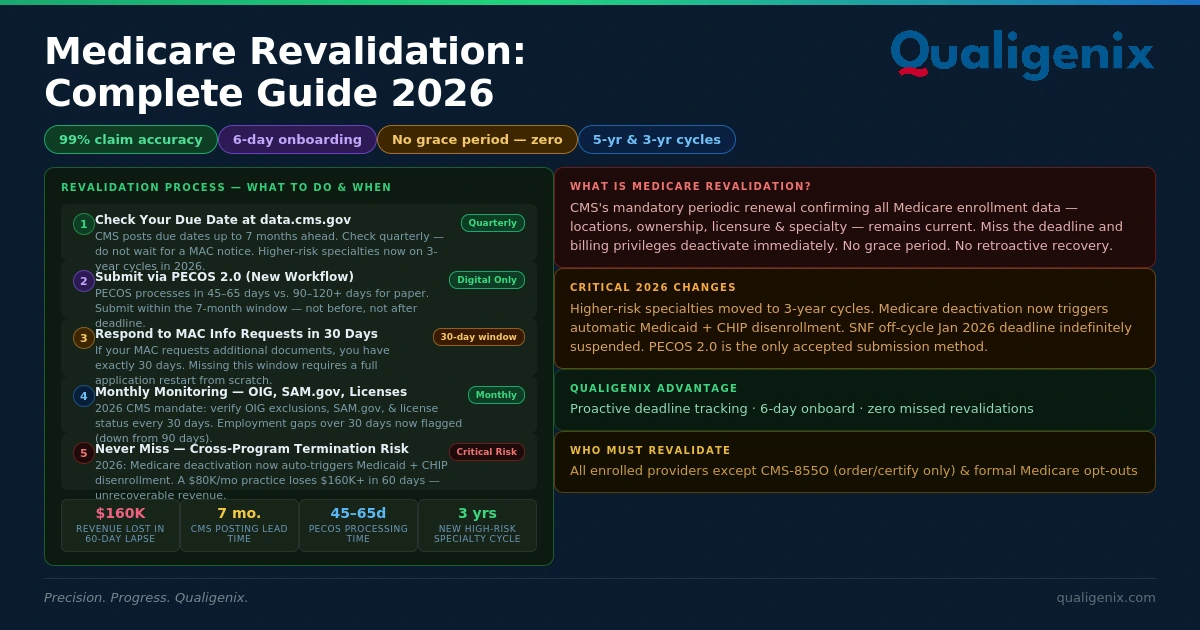Click the Digital Only badge

487,280
